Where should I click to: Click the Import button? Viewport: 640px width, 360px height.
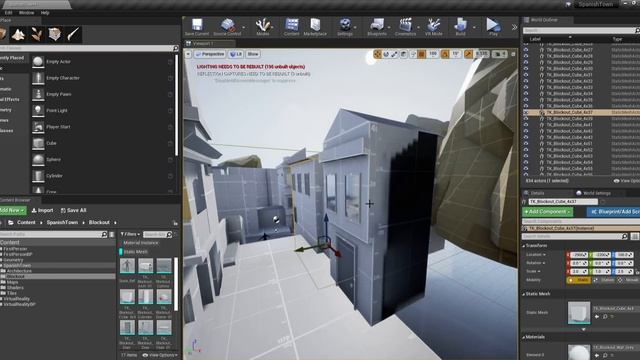pos(42,210)
